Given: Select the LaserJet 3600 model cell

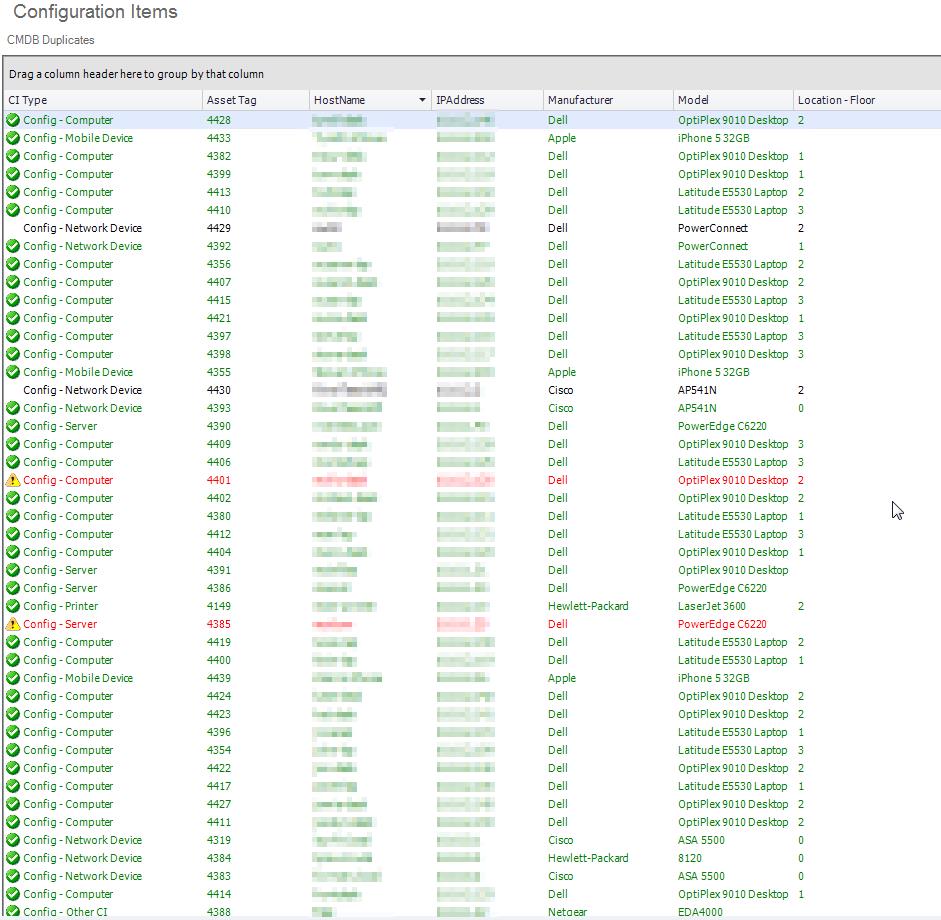Looking at the screenshot, I should (711, 606).
